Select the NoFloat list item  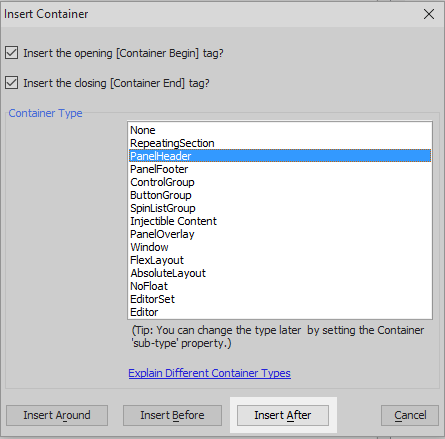tap(280, 286)
